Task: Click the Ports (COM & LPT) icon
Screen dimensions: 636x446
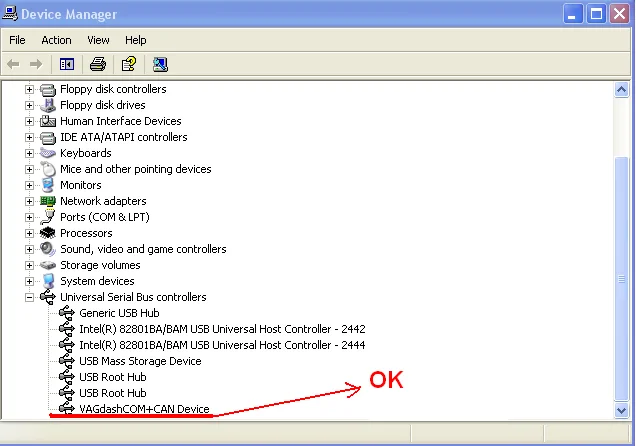Action: point(48,217)
